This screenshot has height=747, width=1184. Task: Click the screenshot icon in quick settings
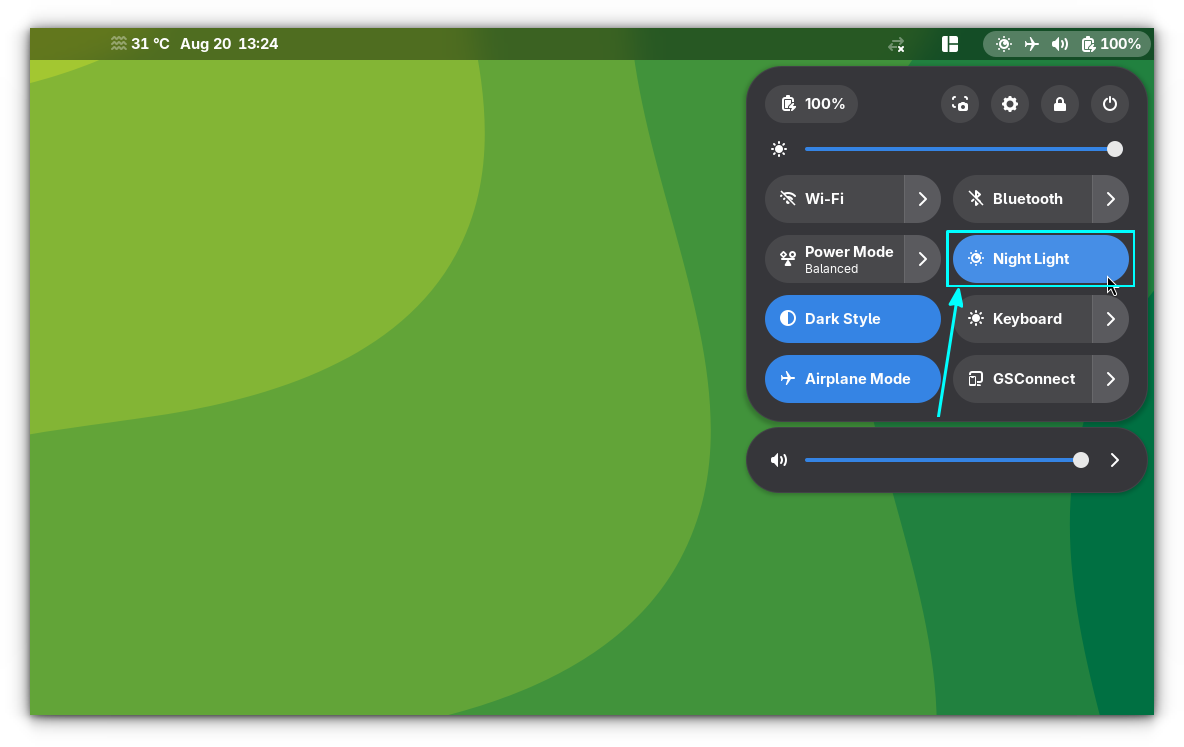coord(960,104)
